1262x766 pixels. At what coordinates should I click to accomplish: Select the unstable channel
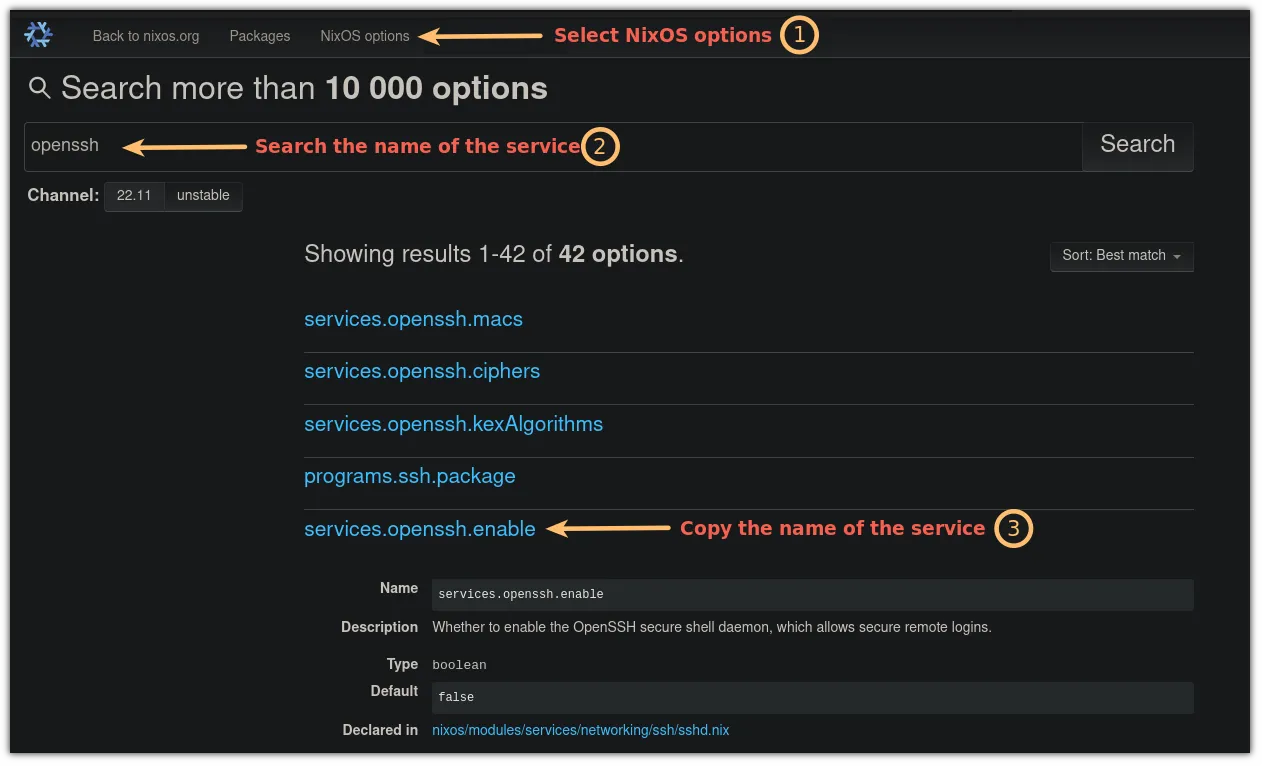202,195
